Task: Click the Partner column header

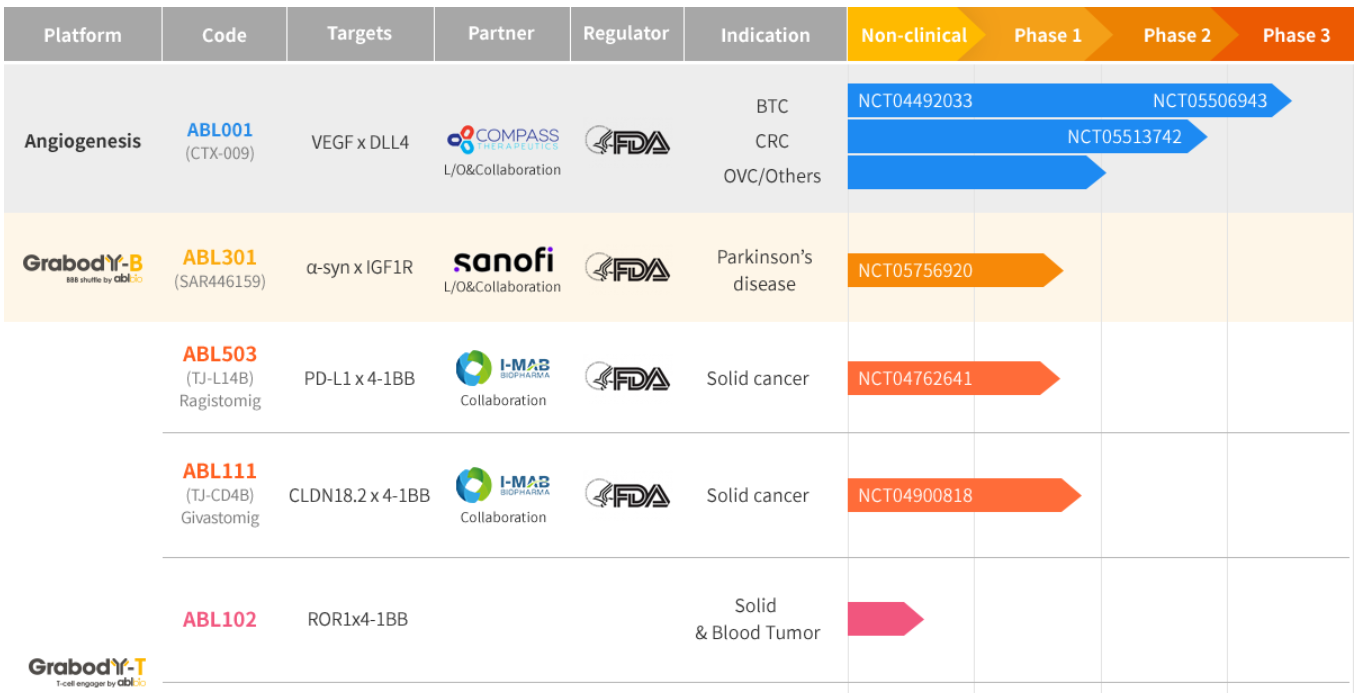Action: (x=501, y=34)
